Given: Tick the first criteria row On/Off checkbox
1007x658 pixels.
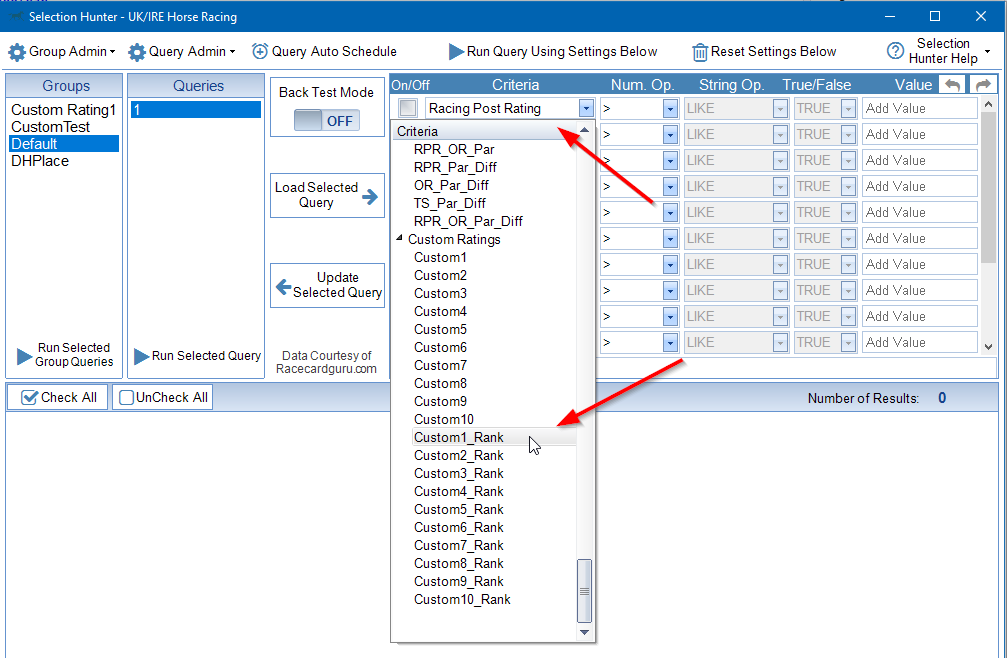Looking at the screenshot, I should (x=408, y=108).
